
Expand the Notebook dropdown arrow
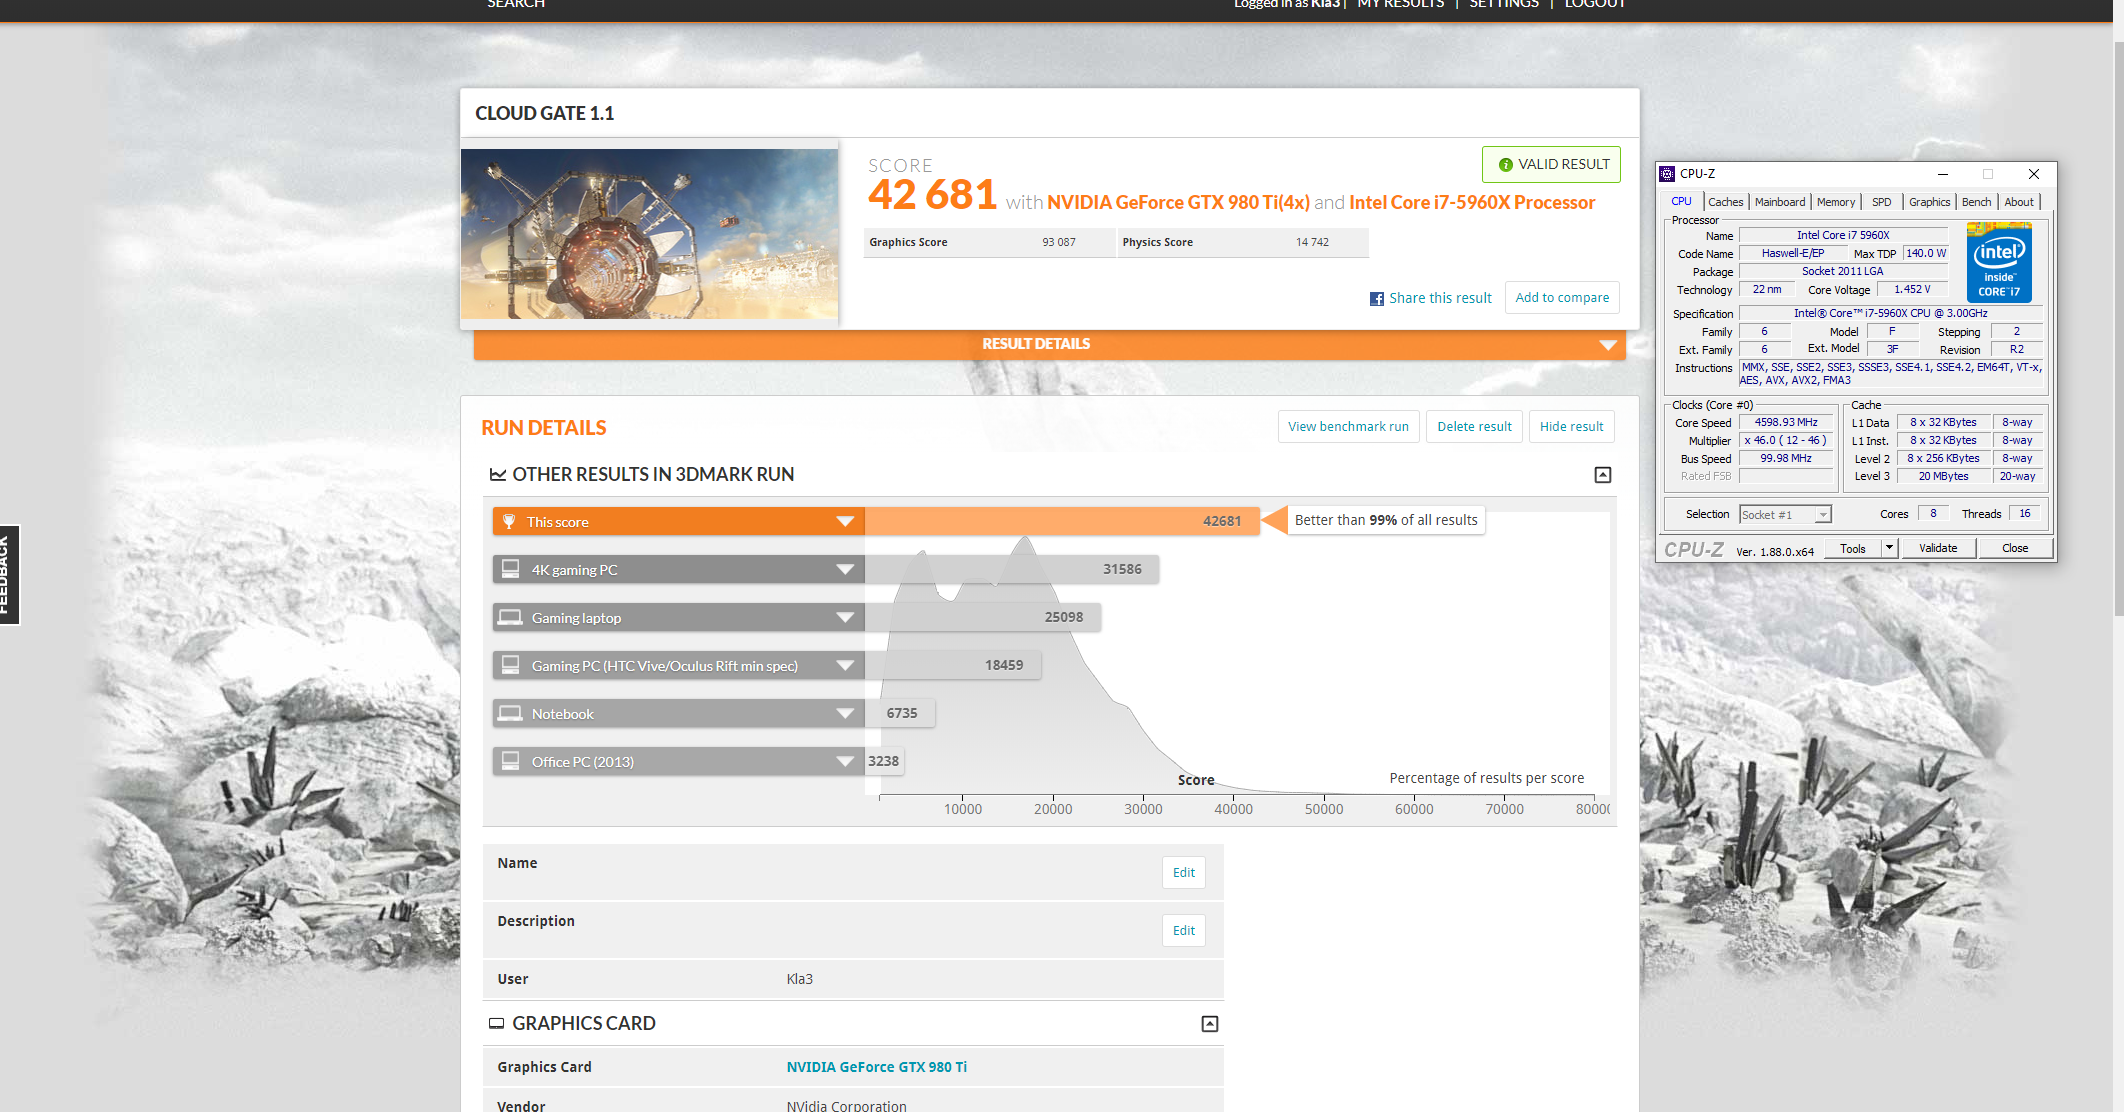[x=845, y=713]
